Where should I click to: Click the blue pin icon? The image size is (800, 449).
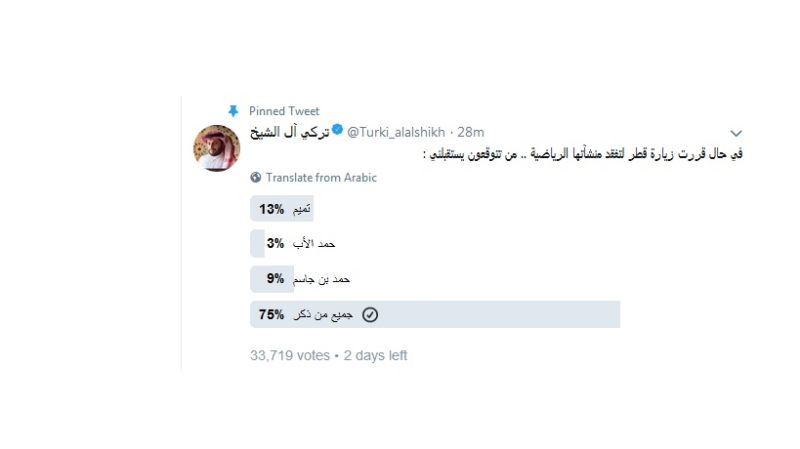point(233,111)
